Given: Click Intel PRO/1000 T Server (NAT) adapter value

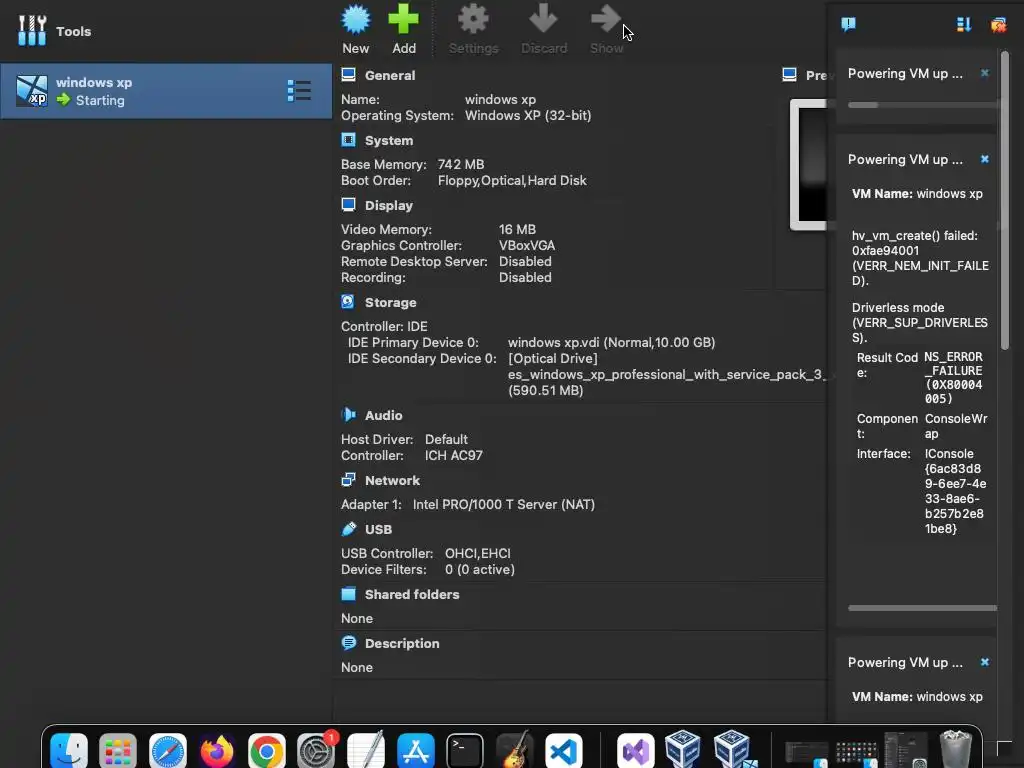Looking at the screenshot, I should [x=504, y=504].
